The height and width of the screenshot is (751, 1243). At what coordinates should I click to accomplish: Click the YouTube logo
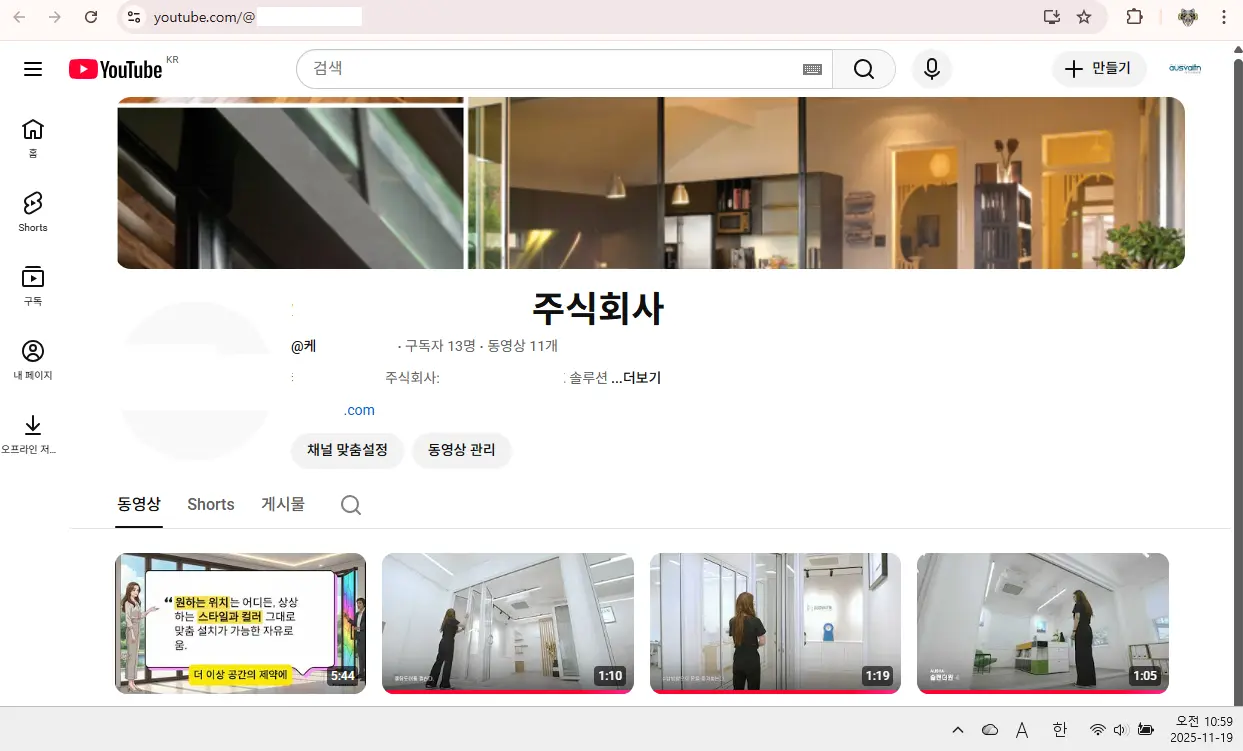[115, 68]
